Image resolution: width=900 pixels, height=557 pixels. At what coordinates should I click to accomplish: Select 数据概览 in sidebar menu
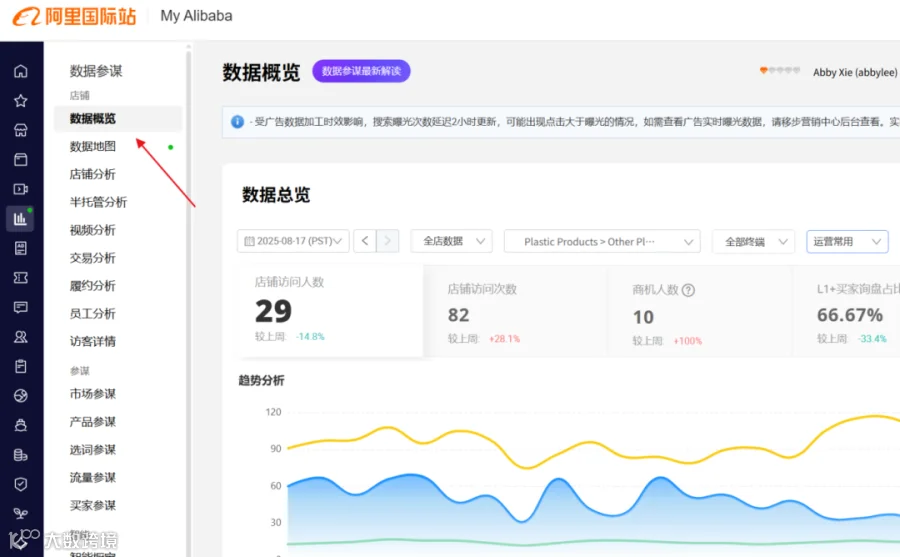[118, 119]
